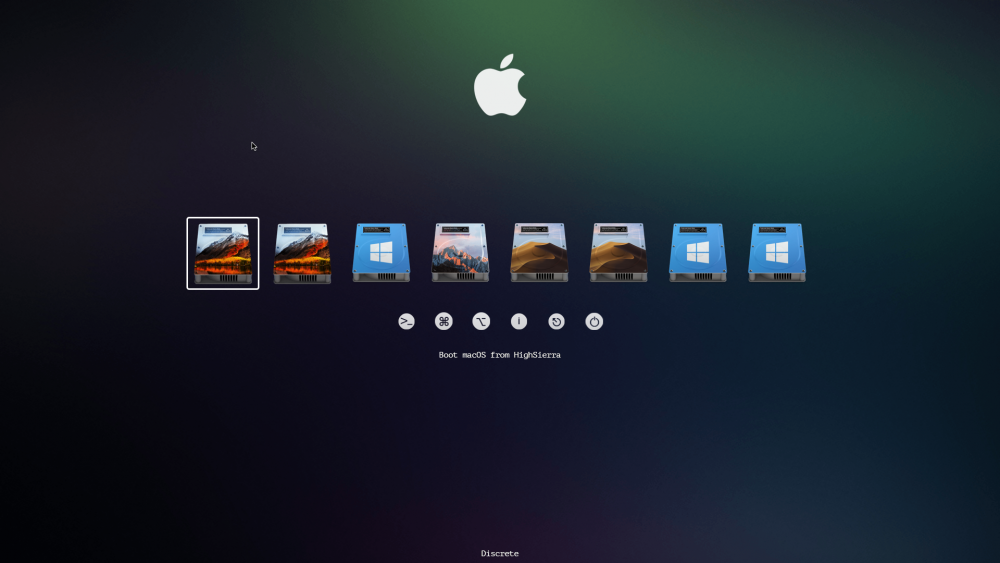This screenshot has width=1000, height=563.
Task: Select the last Windows drive in row
Action: pyautogui.click(x=777, y=253)
